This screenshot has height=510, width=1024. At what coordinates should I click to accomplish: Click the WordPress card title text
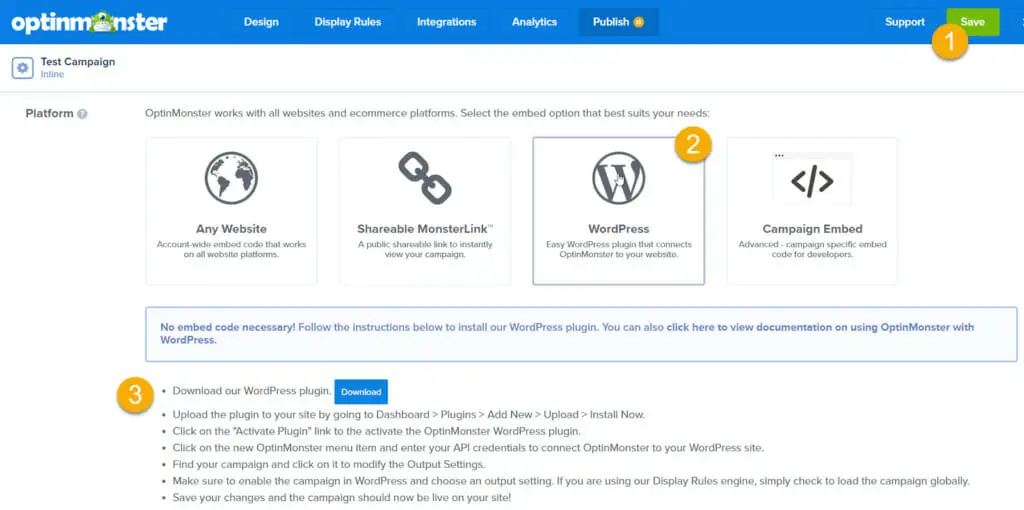[618, 229]
